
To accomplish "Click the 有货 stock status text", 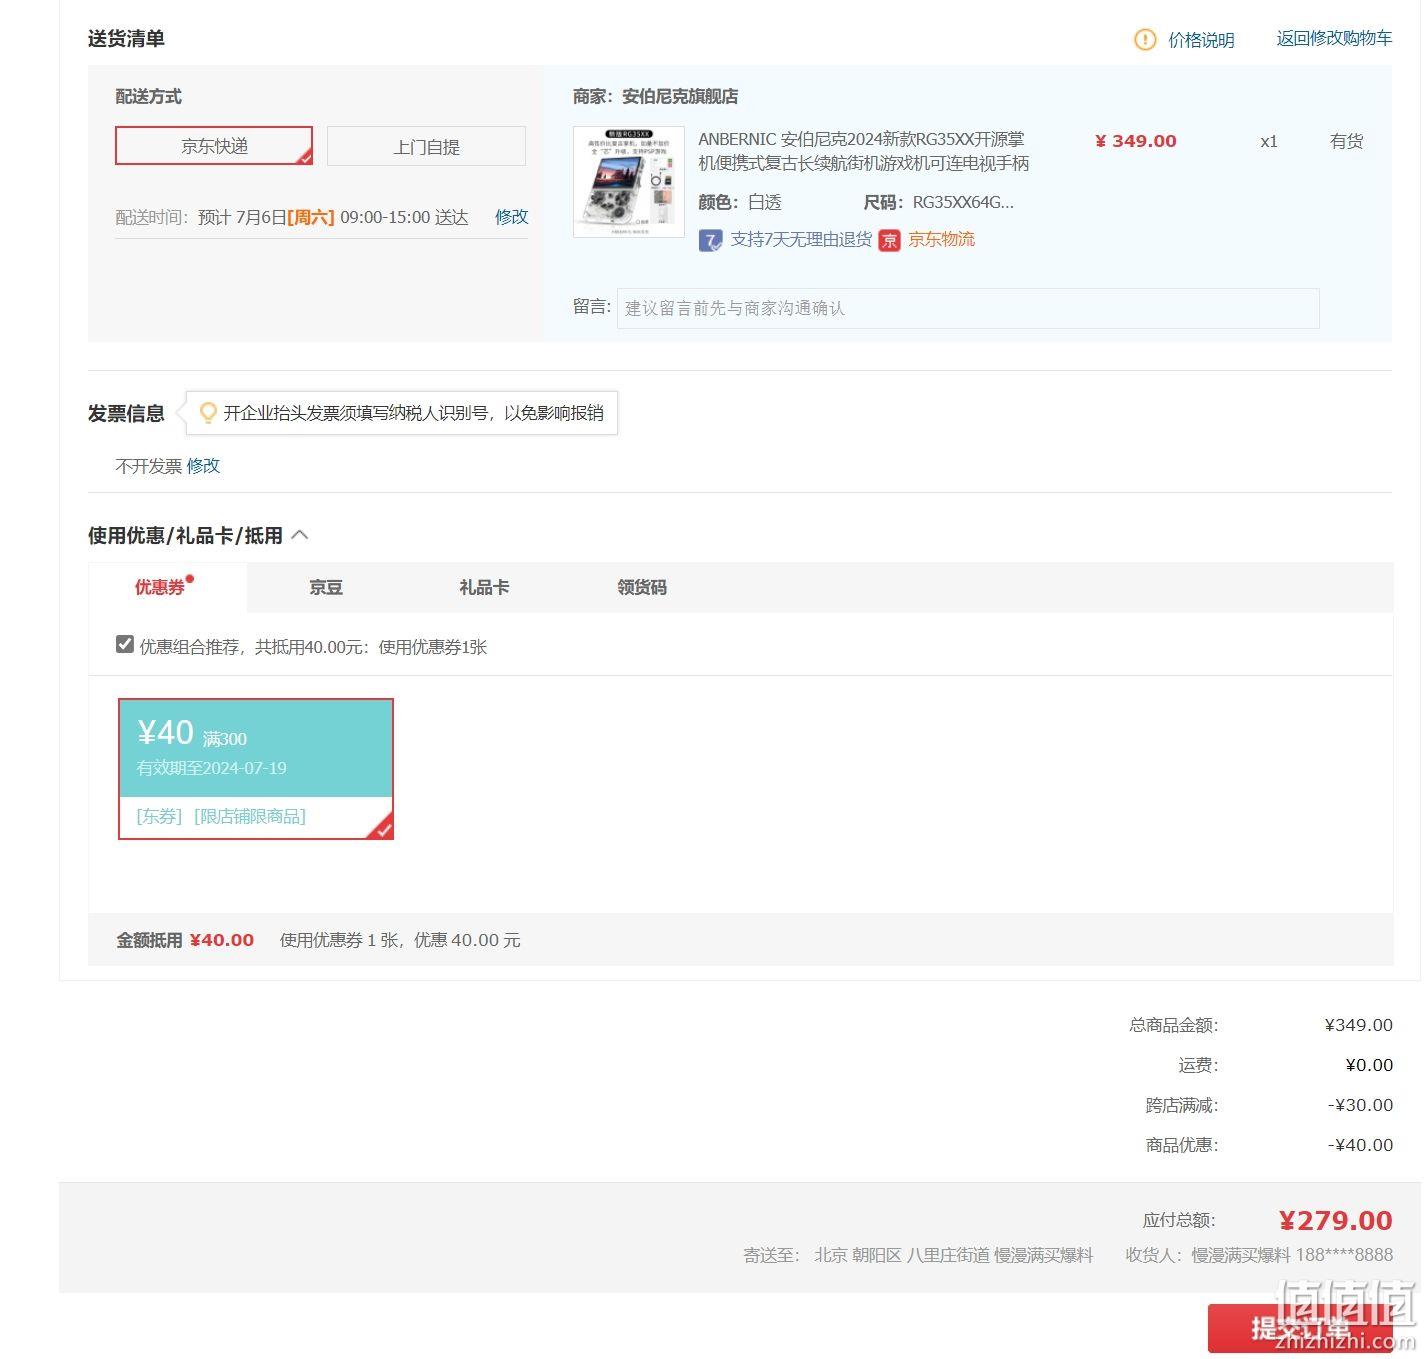I will [x=1346, y=141].
